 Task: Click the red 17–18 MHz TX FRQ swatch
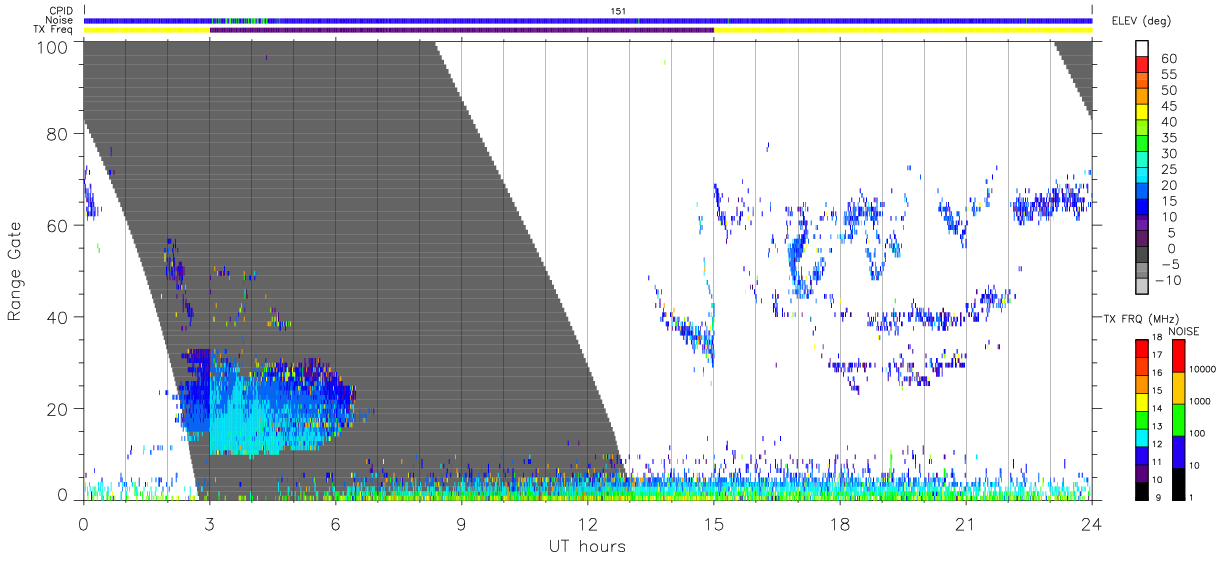tap(1142, 348)
